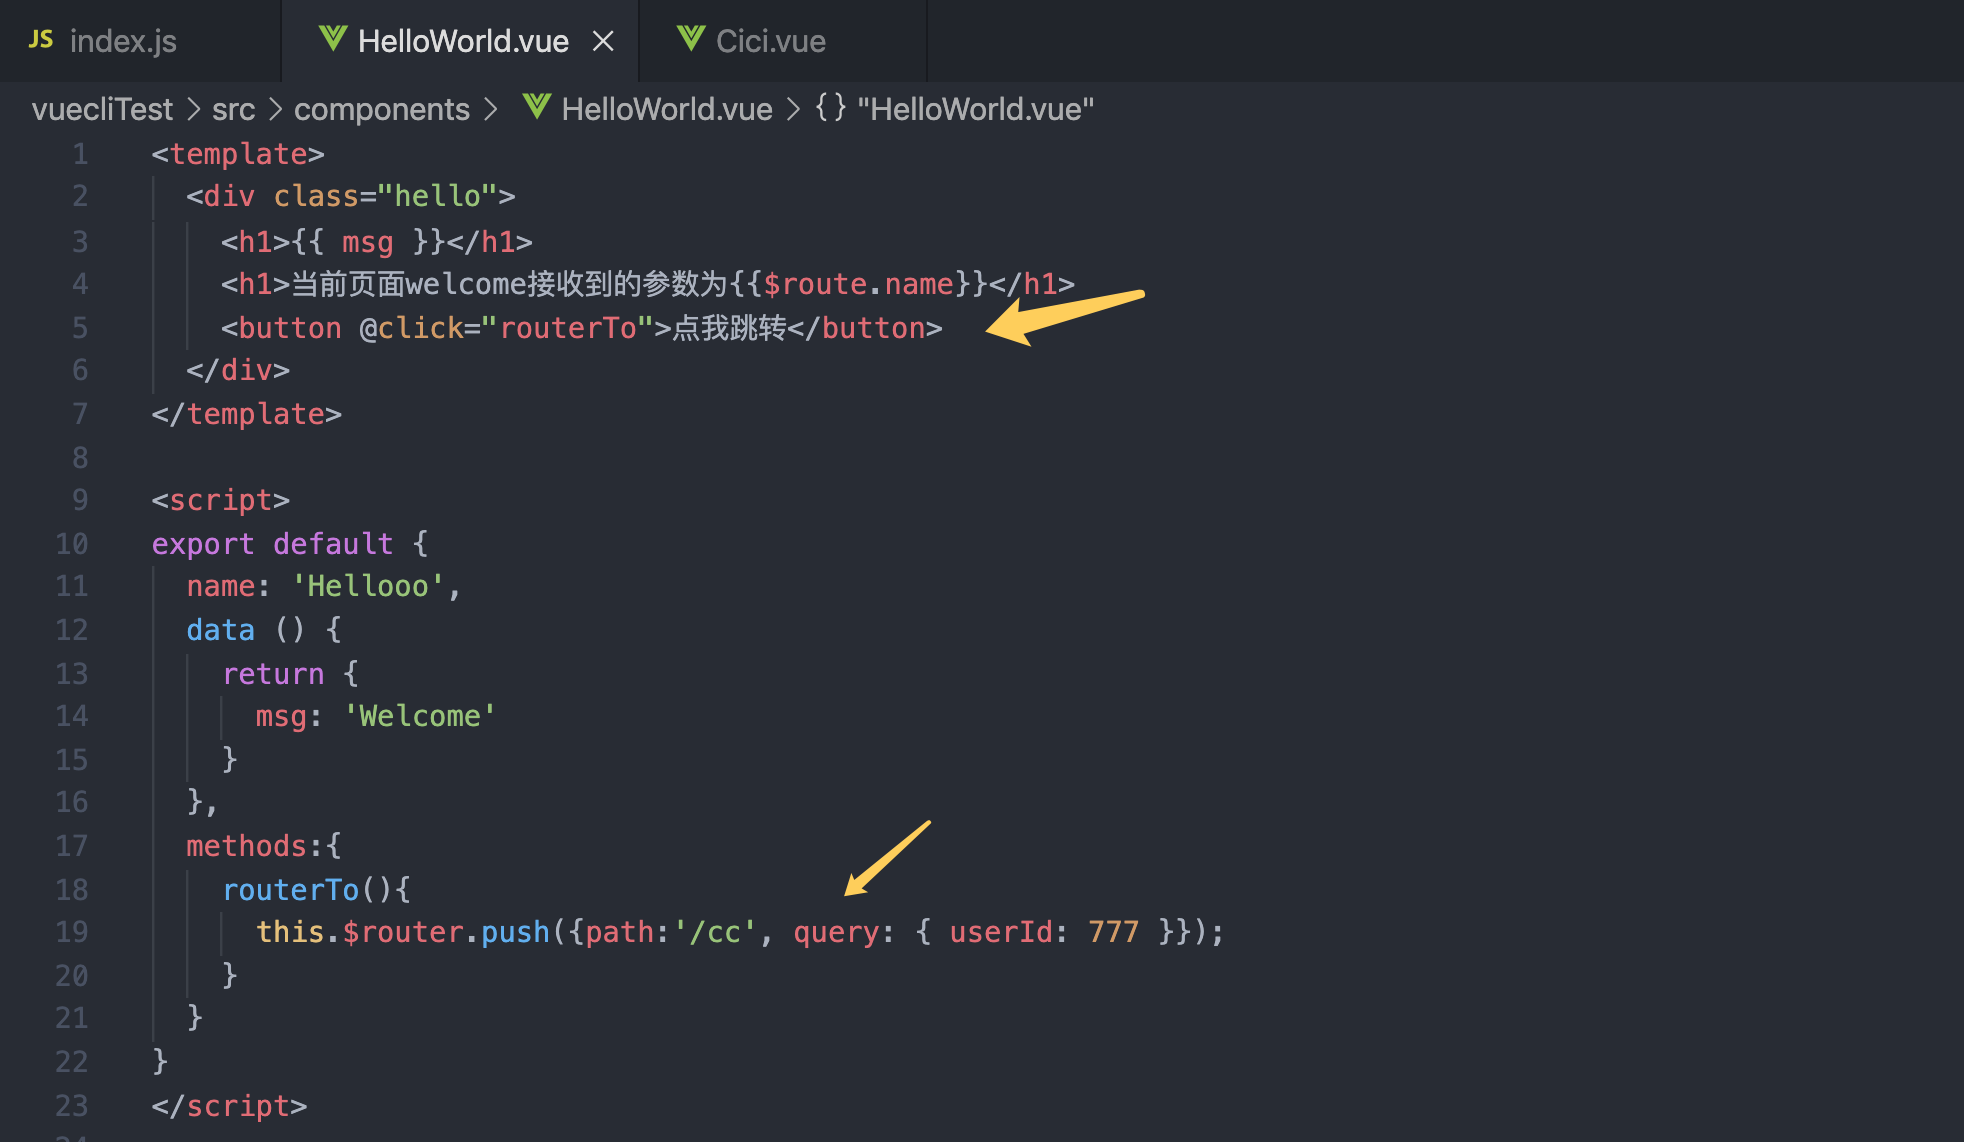The image size is (1964, 1142).
Task: Click the Vue icon on HelloWorld.vue tab
Action: (332, 40)
